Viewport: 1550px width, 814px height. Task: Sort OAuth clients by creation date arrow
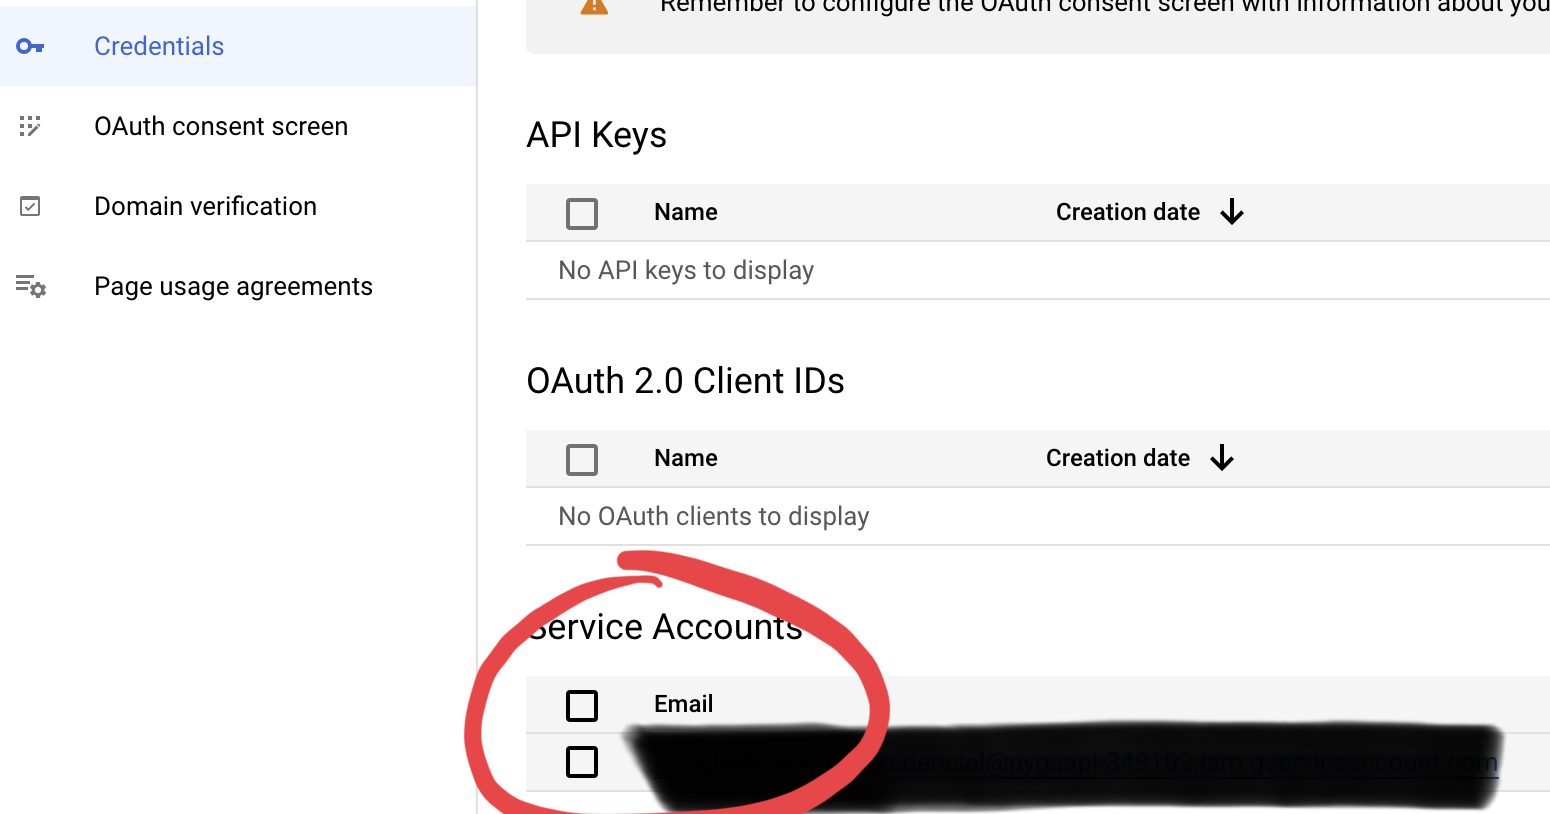pyautogui.click(x=1222, y=458)
